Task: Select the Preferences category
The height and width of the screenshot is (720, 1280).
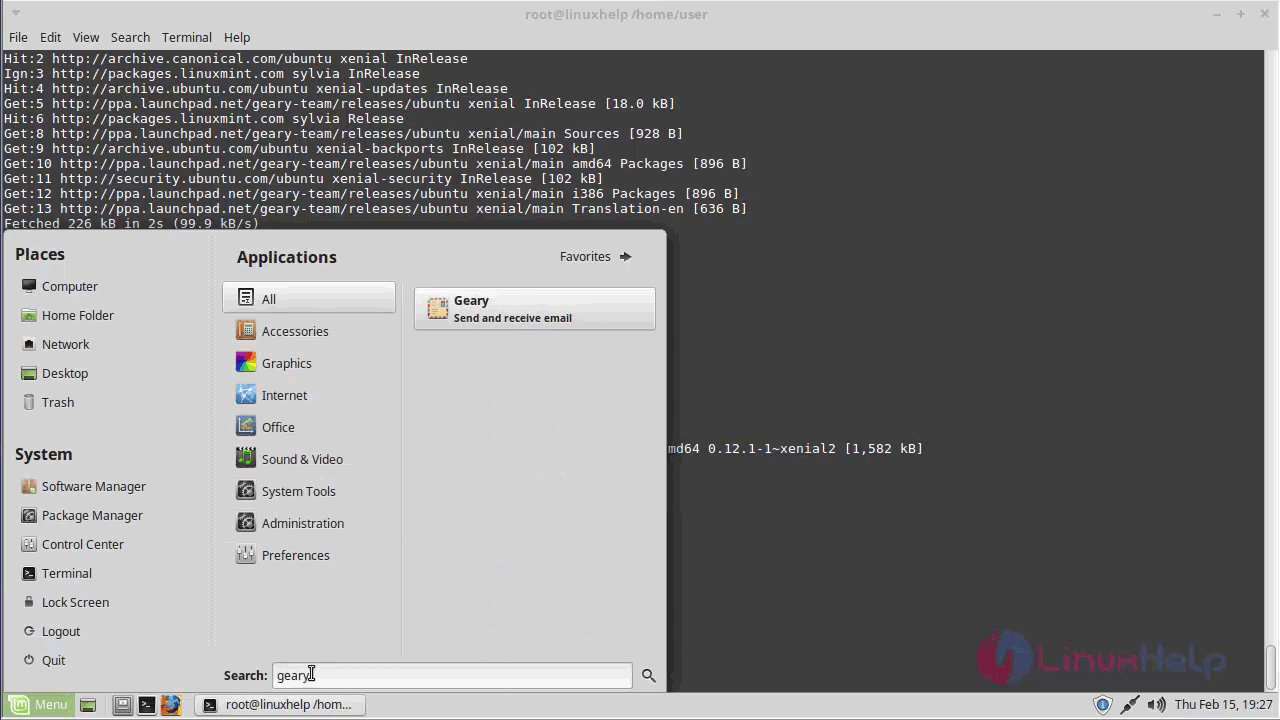Action: coord(309,555)
